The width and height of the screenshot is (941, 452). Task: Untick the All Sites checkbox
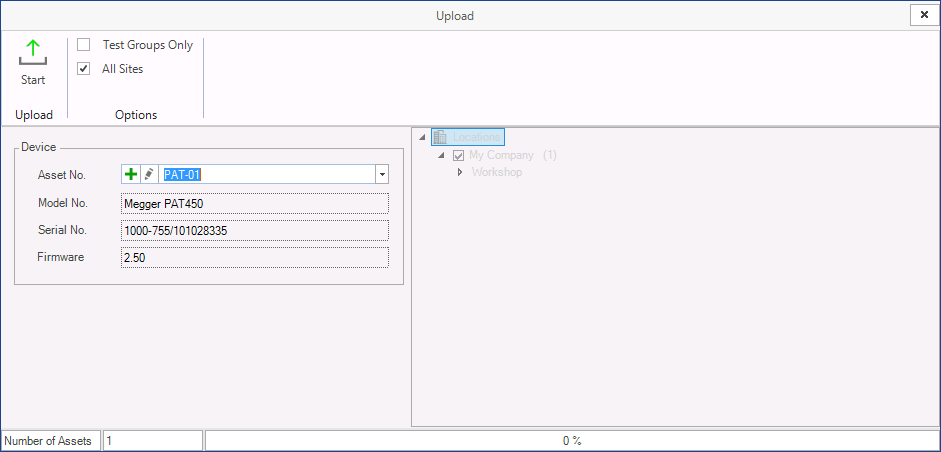[x=83, y=69]
